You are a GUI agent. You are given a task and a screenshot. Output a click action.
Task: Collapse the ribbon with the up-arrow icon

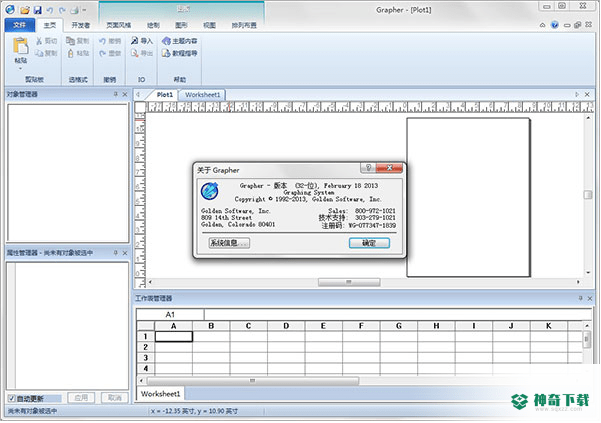point(542,25)
